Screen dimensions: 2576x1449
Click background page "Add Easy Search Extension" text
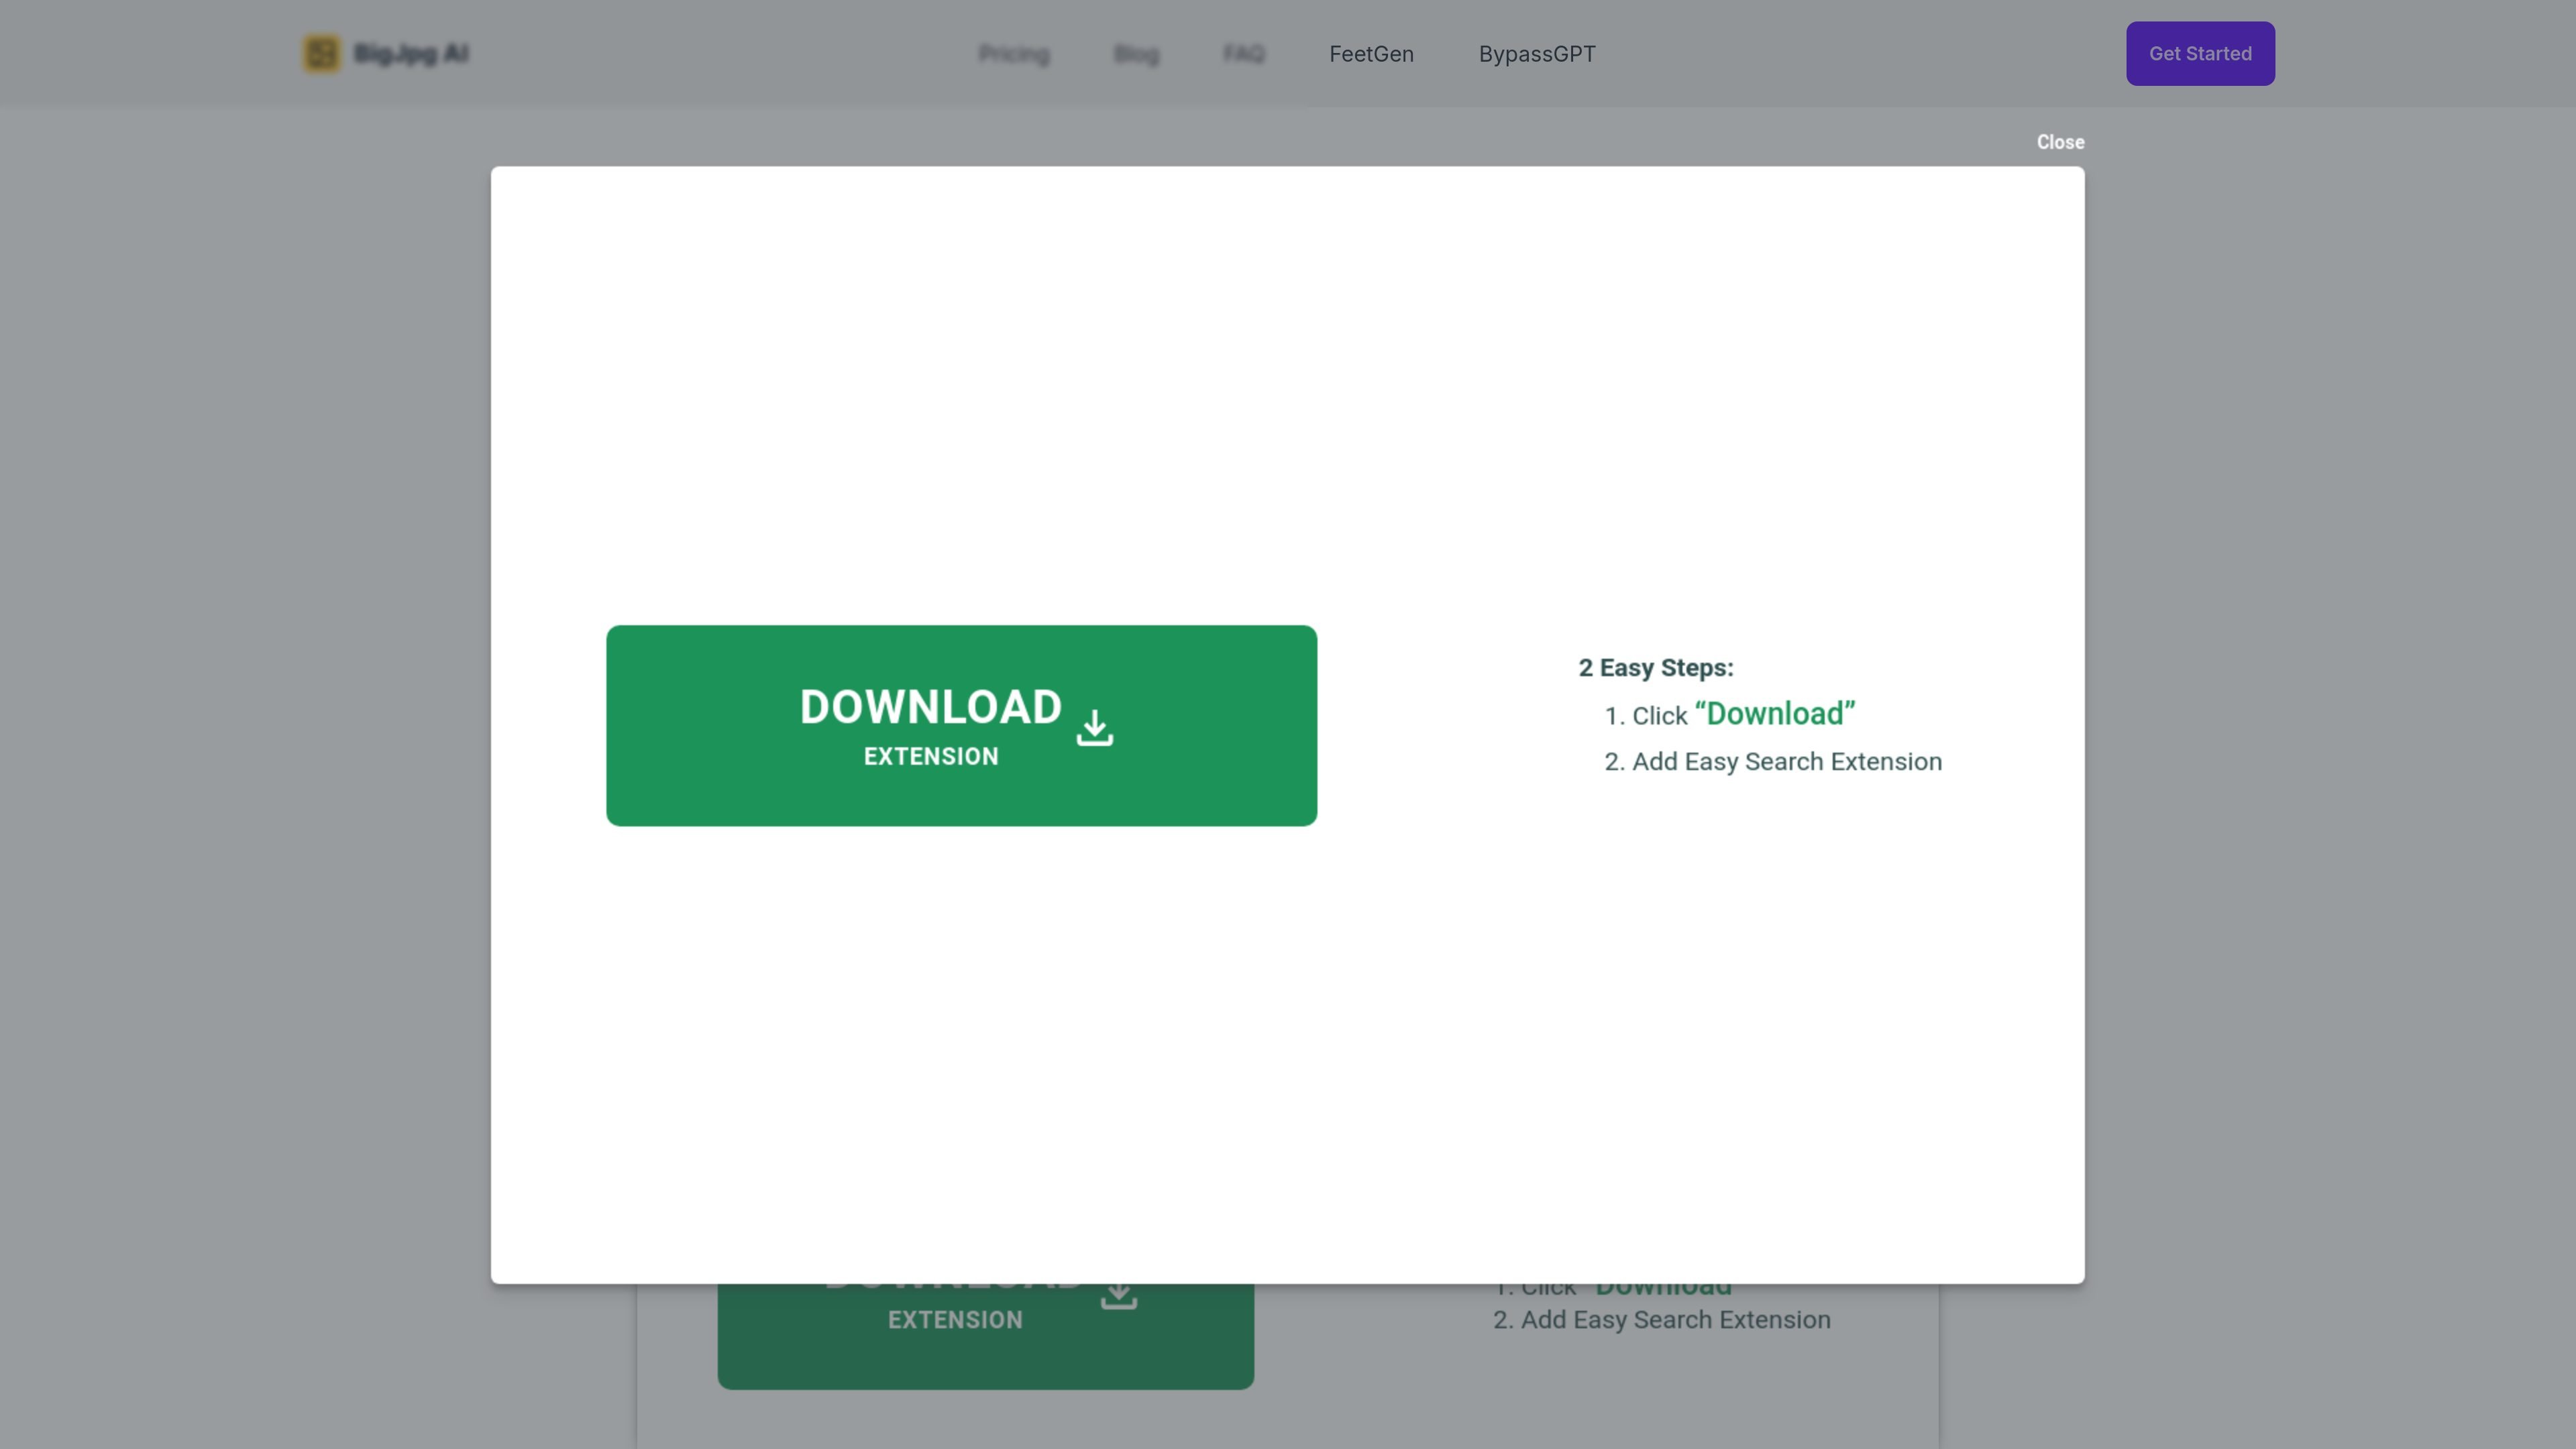pyautogui.click(x=1676, y=1320)
